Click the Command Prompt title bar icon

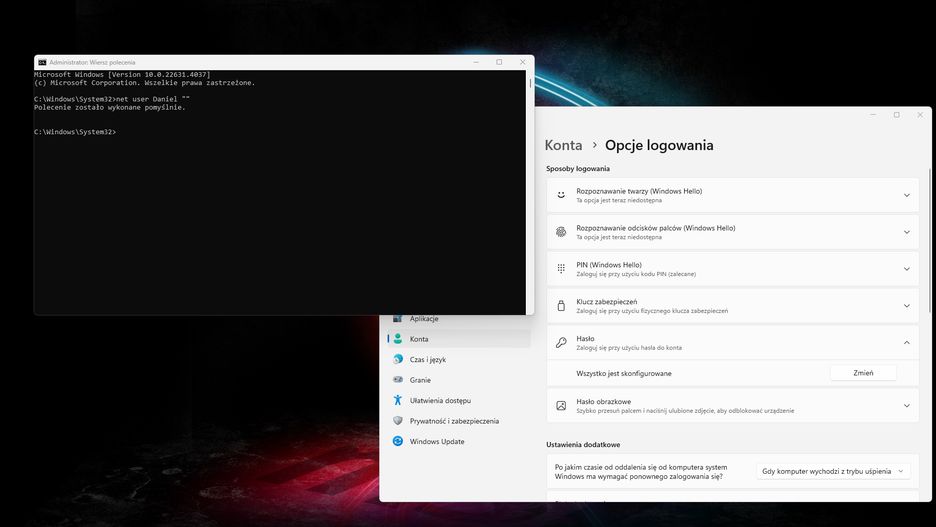[x=42, y=62]
